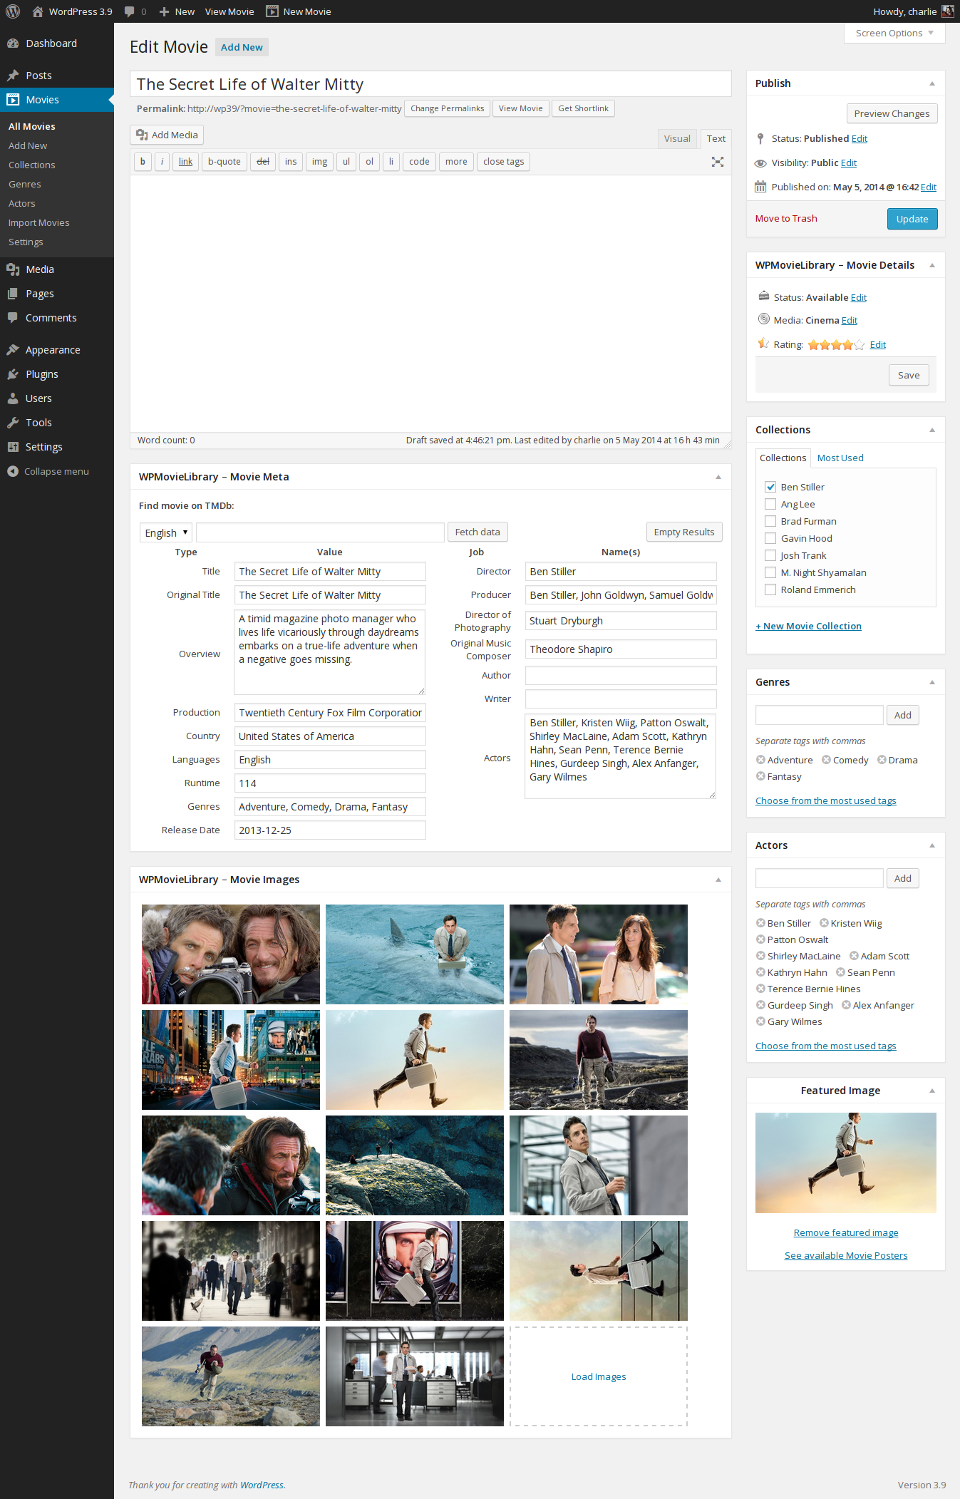This screenshot has width=960, height=1499.
Task: Open the comments bubble icon in admin bar
Action: pos(130,11)
